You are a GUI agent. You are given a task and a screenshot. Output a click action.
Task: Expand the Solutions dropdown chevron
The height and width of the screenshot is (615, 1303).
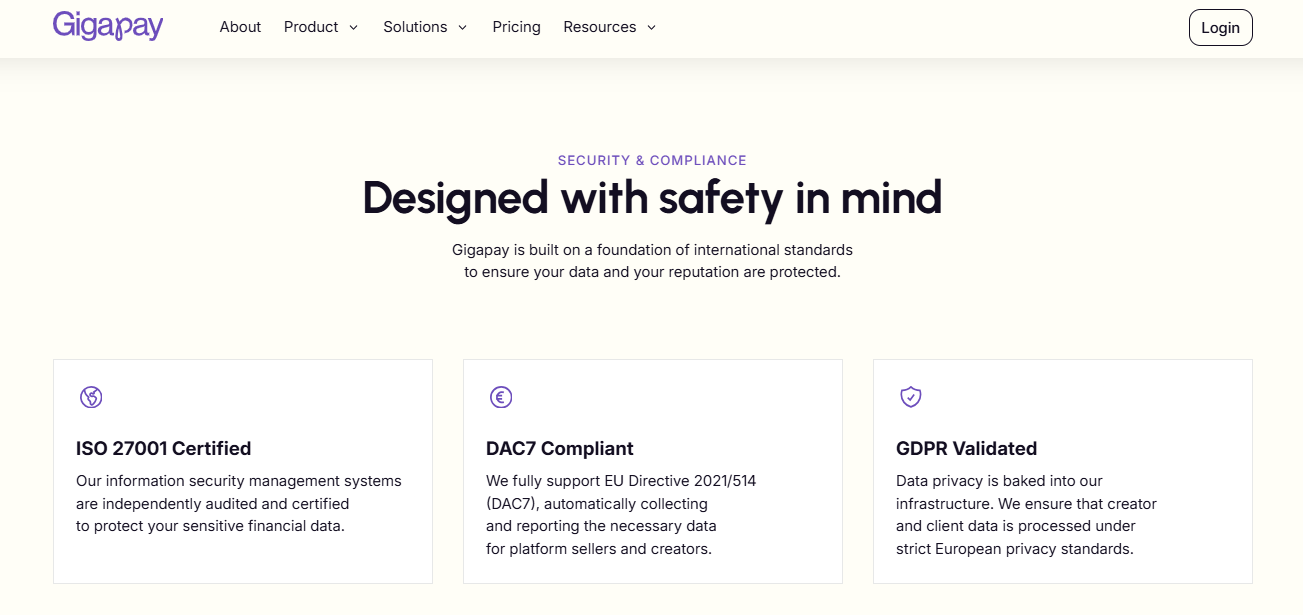pyautogui.click(x=462, y=28)
